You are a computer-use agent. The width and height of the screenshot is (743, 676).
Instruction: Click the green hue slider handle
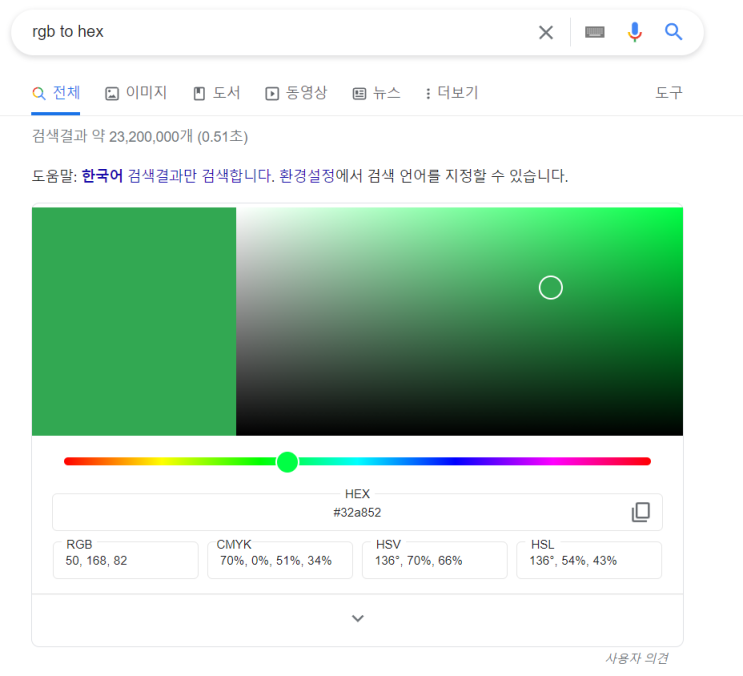[x=287, y=462]
